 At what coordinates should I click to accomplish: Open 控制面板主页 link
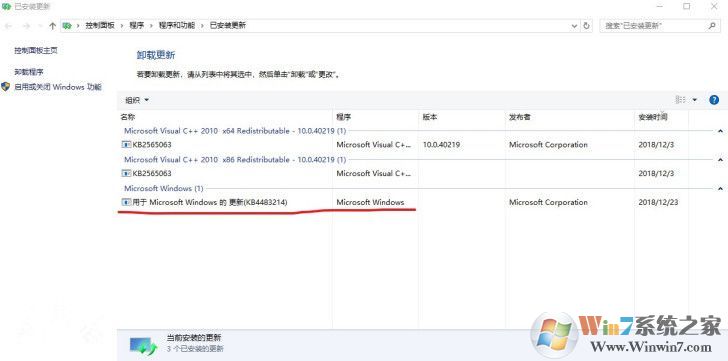(x=36, y=51)
